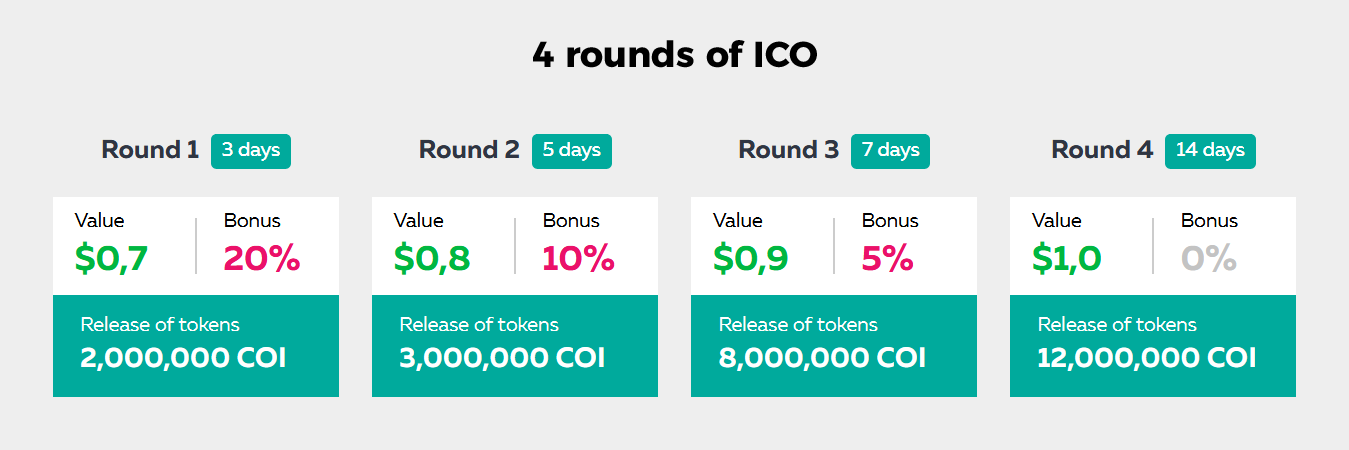1349x450 pixels.
Task: Select the 10% bonus figure
Action: click(x=578, y=259)
